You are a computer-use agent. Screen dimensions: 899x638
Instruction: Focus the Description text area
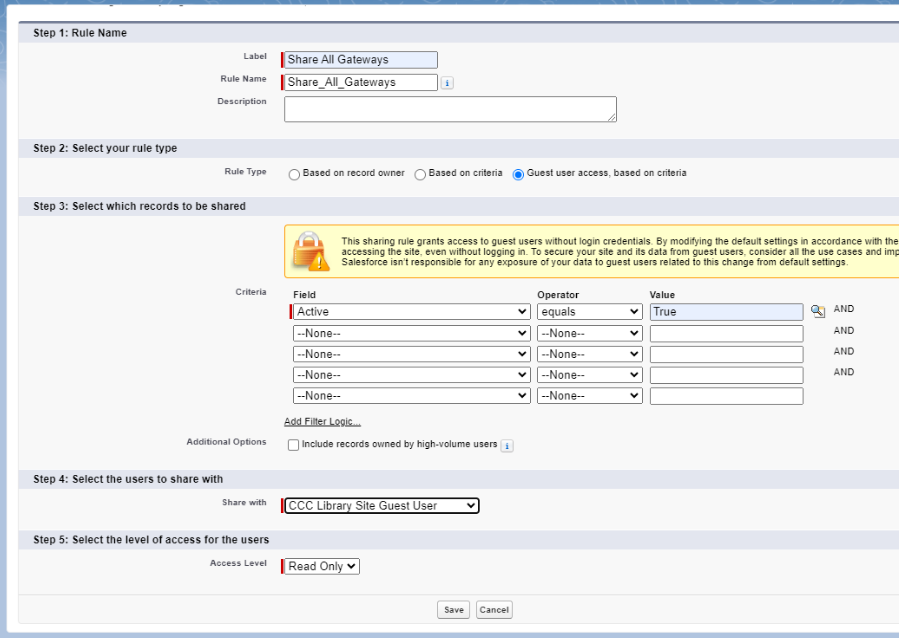click(x=450, y=109)
